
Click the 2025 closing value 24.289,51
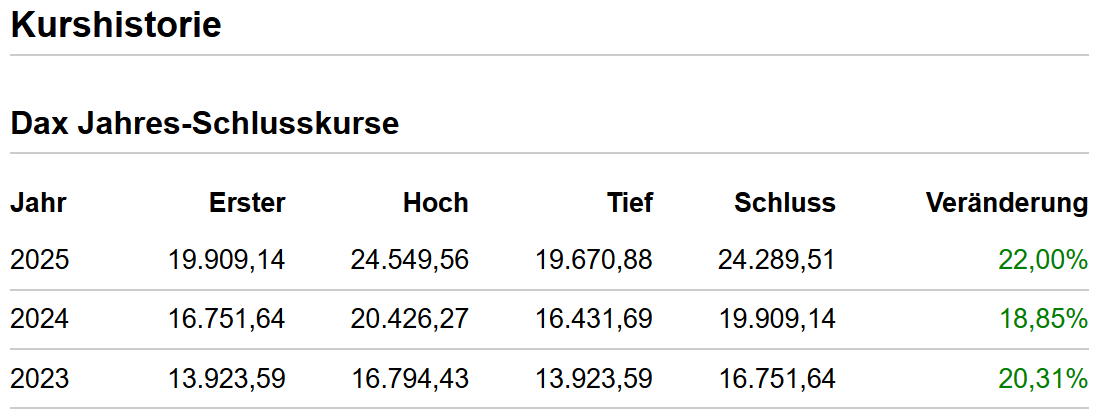coord(777,260)
